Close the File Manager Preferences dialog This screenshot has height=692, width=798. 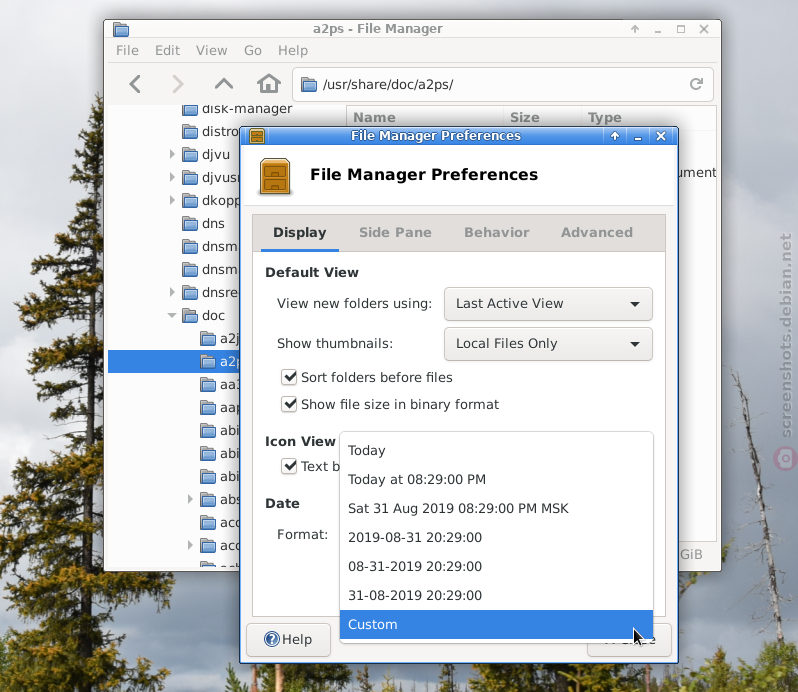[x=661, y=136]
